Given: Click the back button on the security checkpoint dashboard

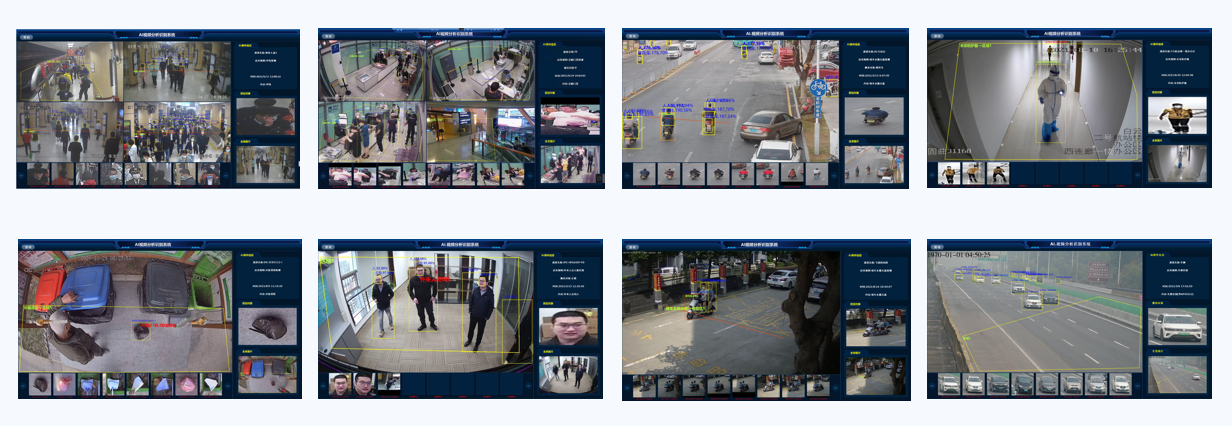Looking at the screenshot, I should coord(330,37).
